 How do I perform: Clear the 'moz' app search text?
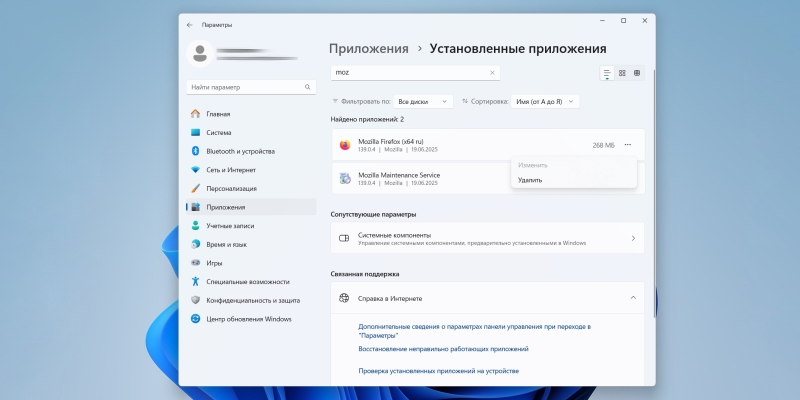pyautogui.click(x=492, y=73)
